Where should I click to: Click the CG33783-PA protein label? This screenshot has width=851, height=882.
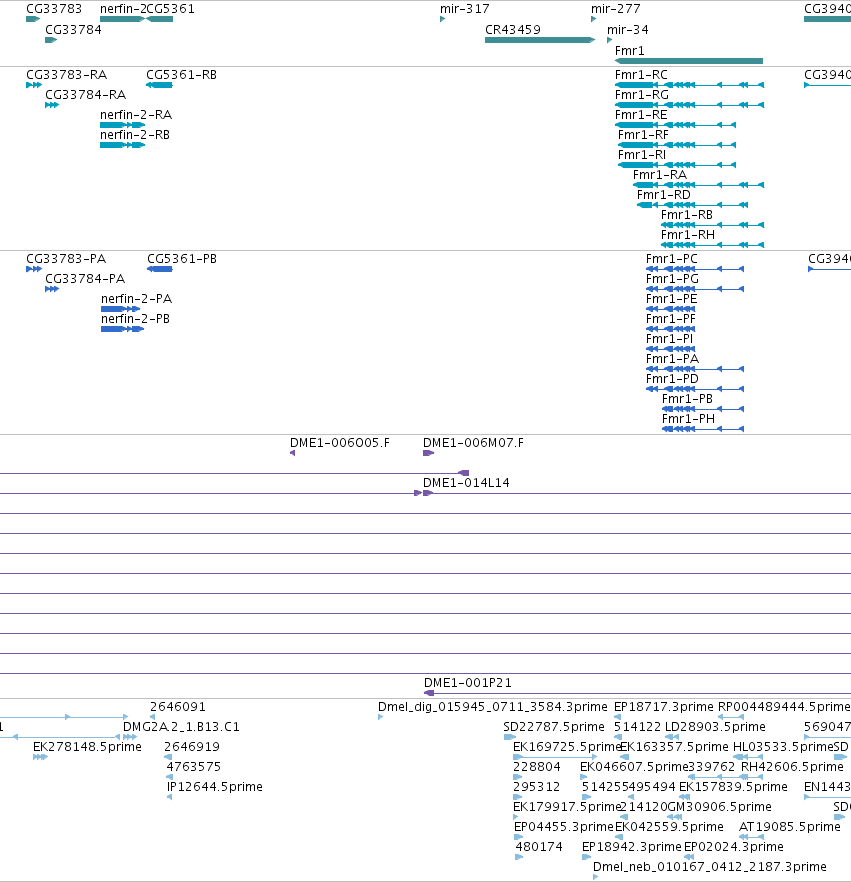pyautogui.click(x=66, y=259)
